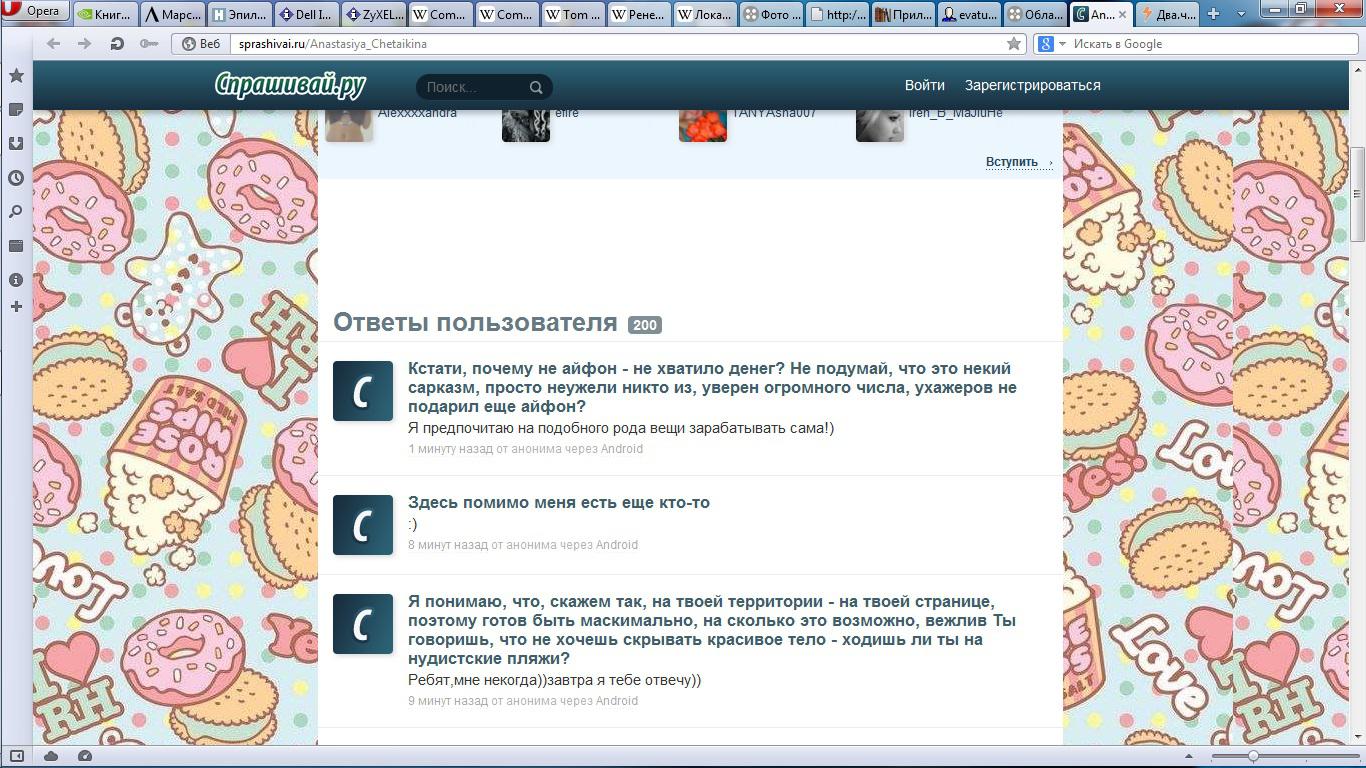Click the '9 минут назад' timestamp
The width and height of the screenshot is (1366, 768).
coord(448,701)
